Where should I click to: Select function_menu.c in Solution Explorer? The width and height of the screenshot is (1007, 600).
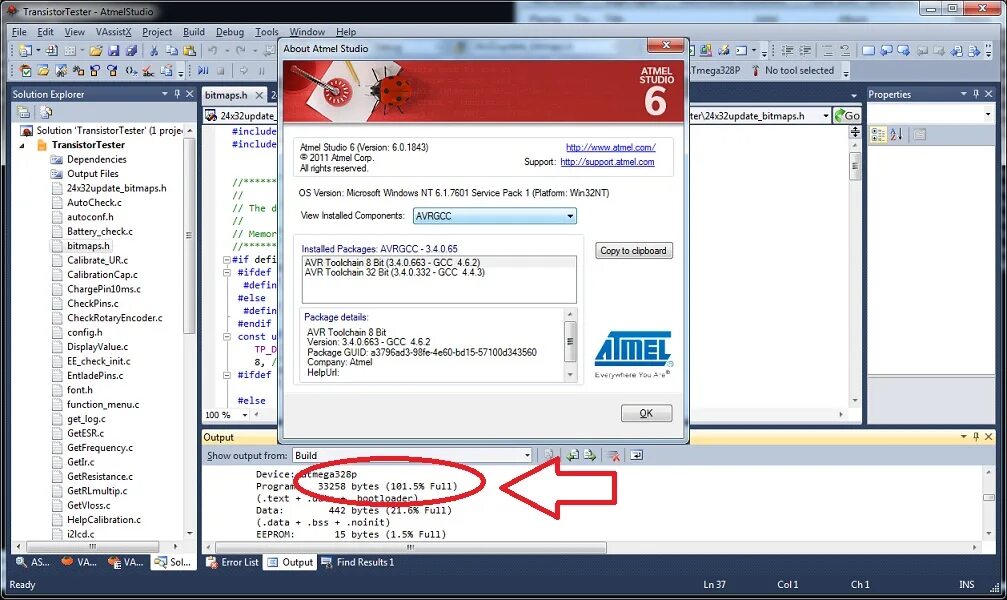[x=103, y=404]
